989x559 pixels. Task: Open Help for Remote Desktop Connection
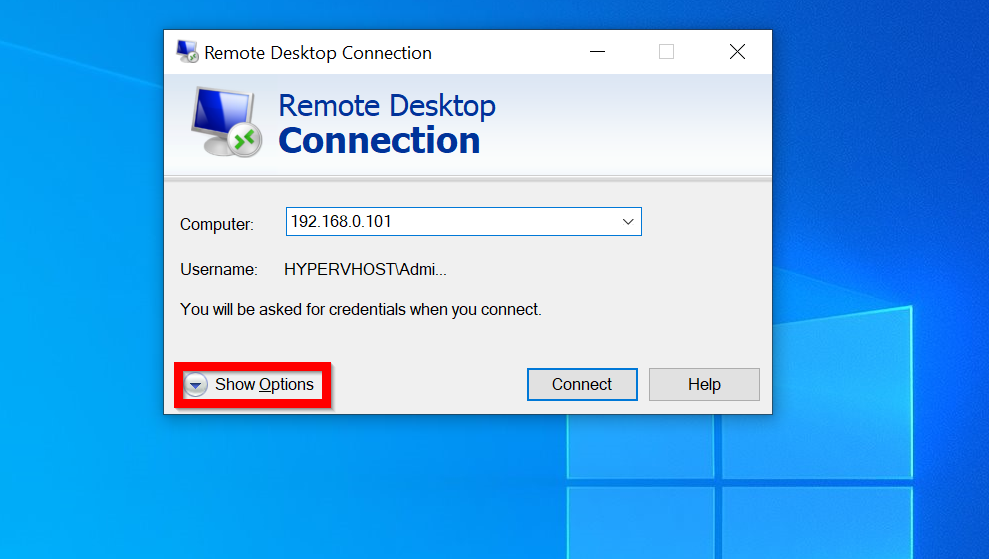point(704,384)
